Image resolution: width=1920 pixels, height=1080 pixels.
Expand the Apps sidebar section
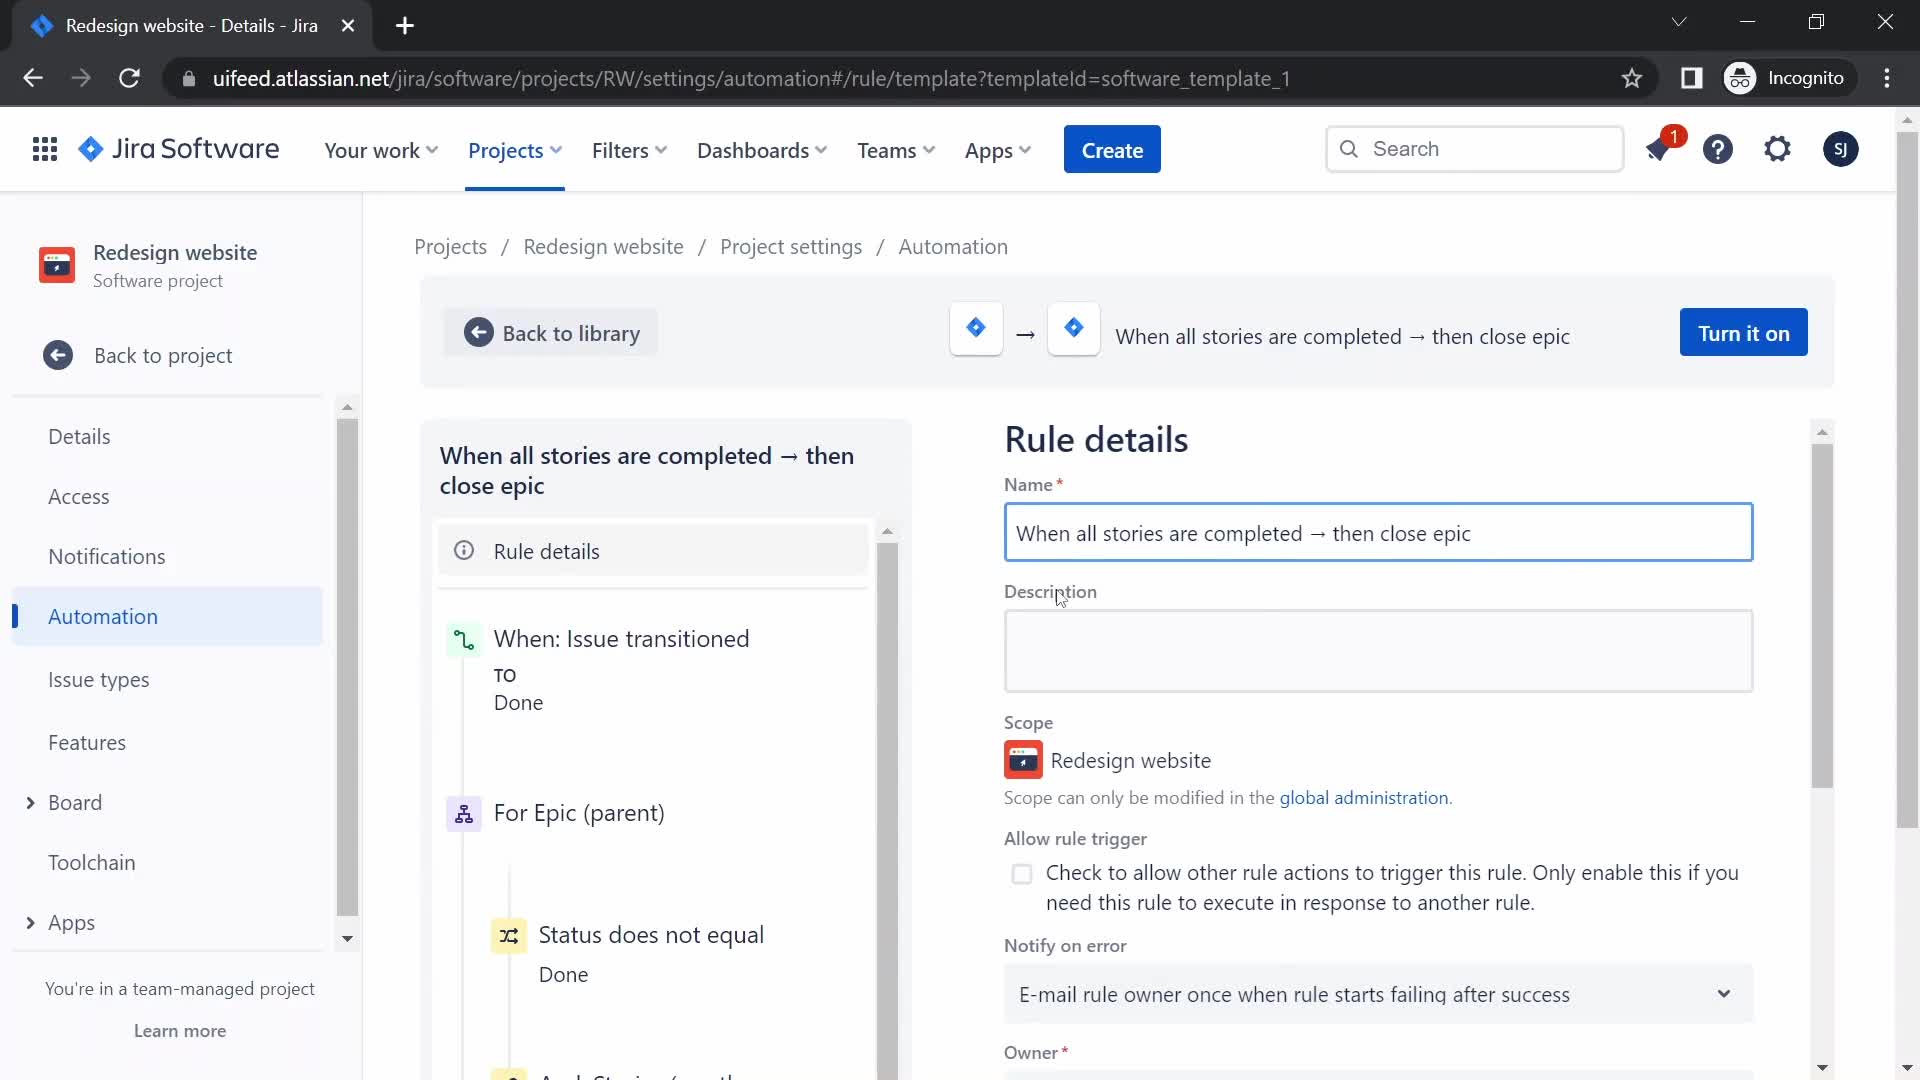29,920
